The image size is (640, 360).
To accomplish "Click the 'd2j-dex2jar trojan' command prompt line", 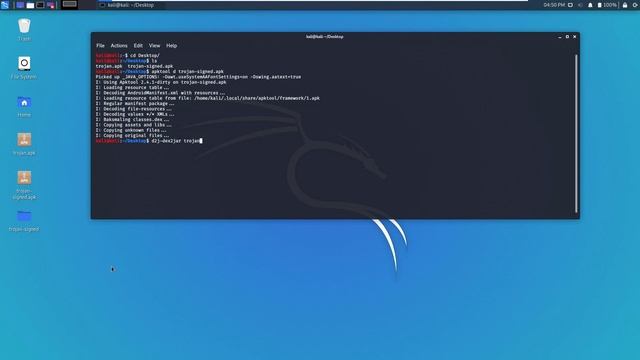I will tap(149, 141).
